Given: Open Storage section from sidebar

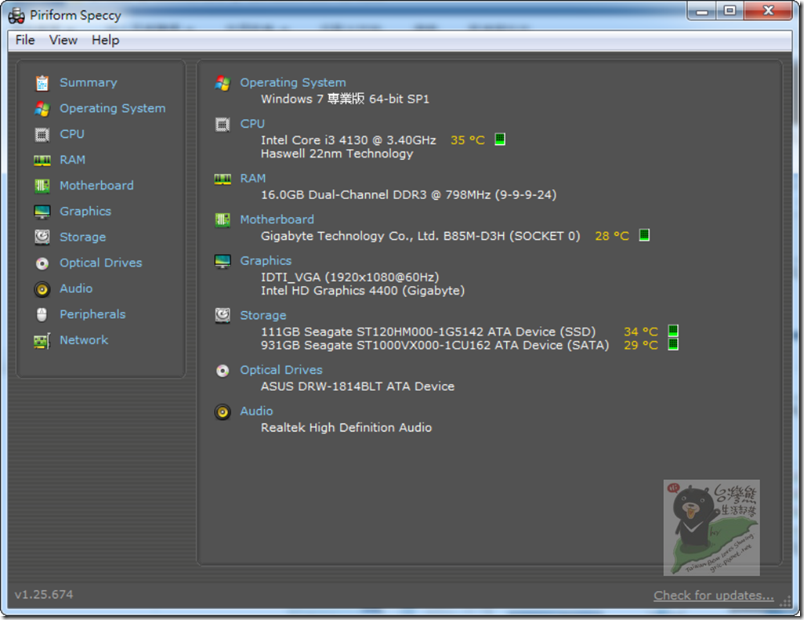Looking at the screenshot, I should coord(83,237).
